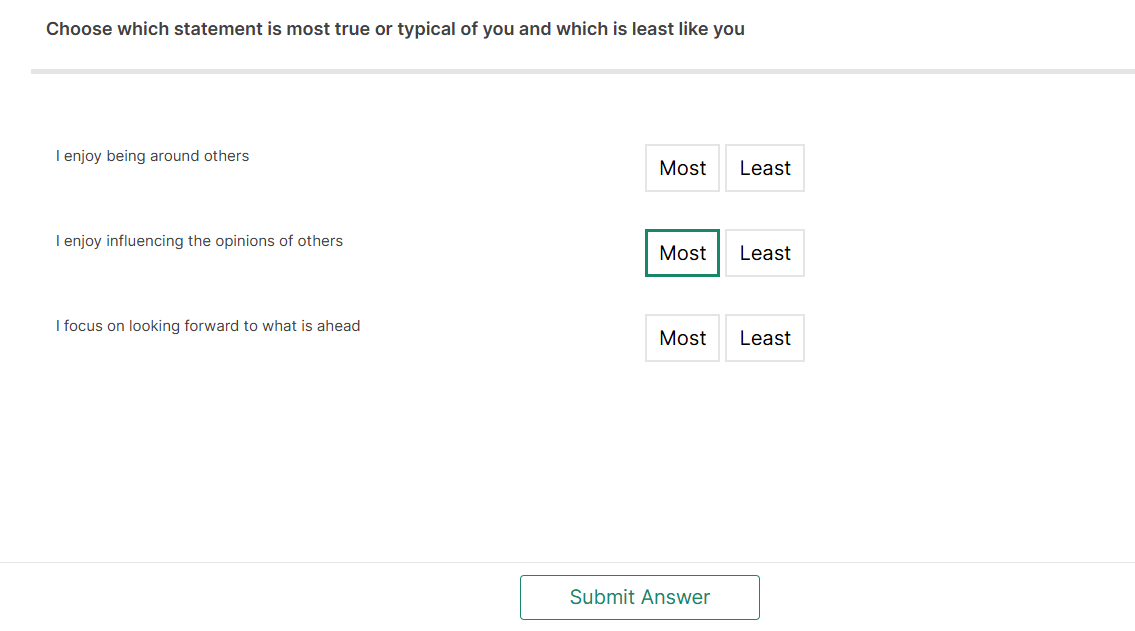1135x631 pixels.
Task: Set the last statement as least like you
Action: click(765, 338)
